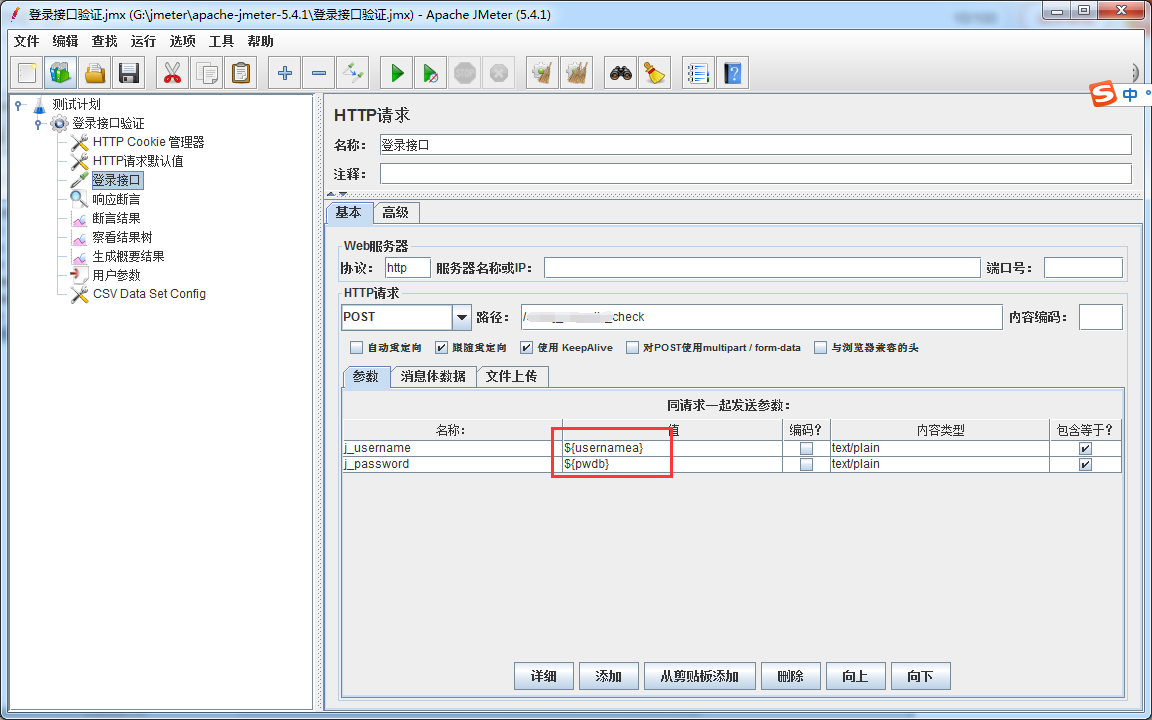
Task: Click the 从剪贴板添加 button
Action: (699, 676)
